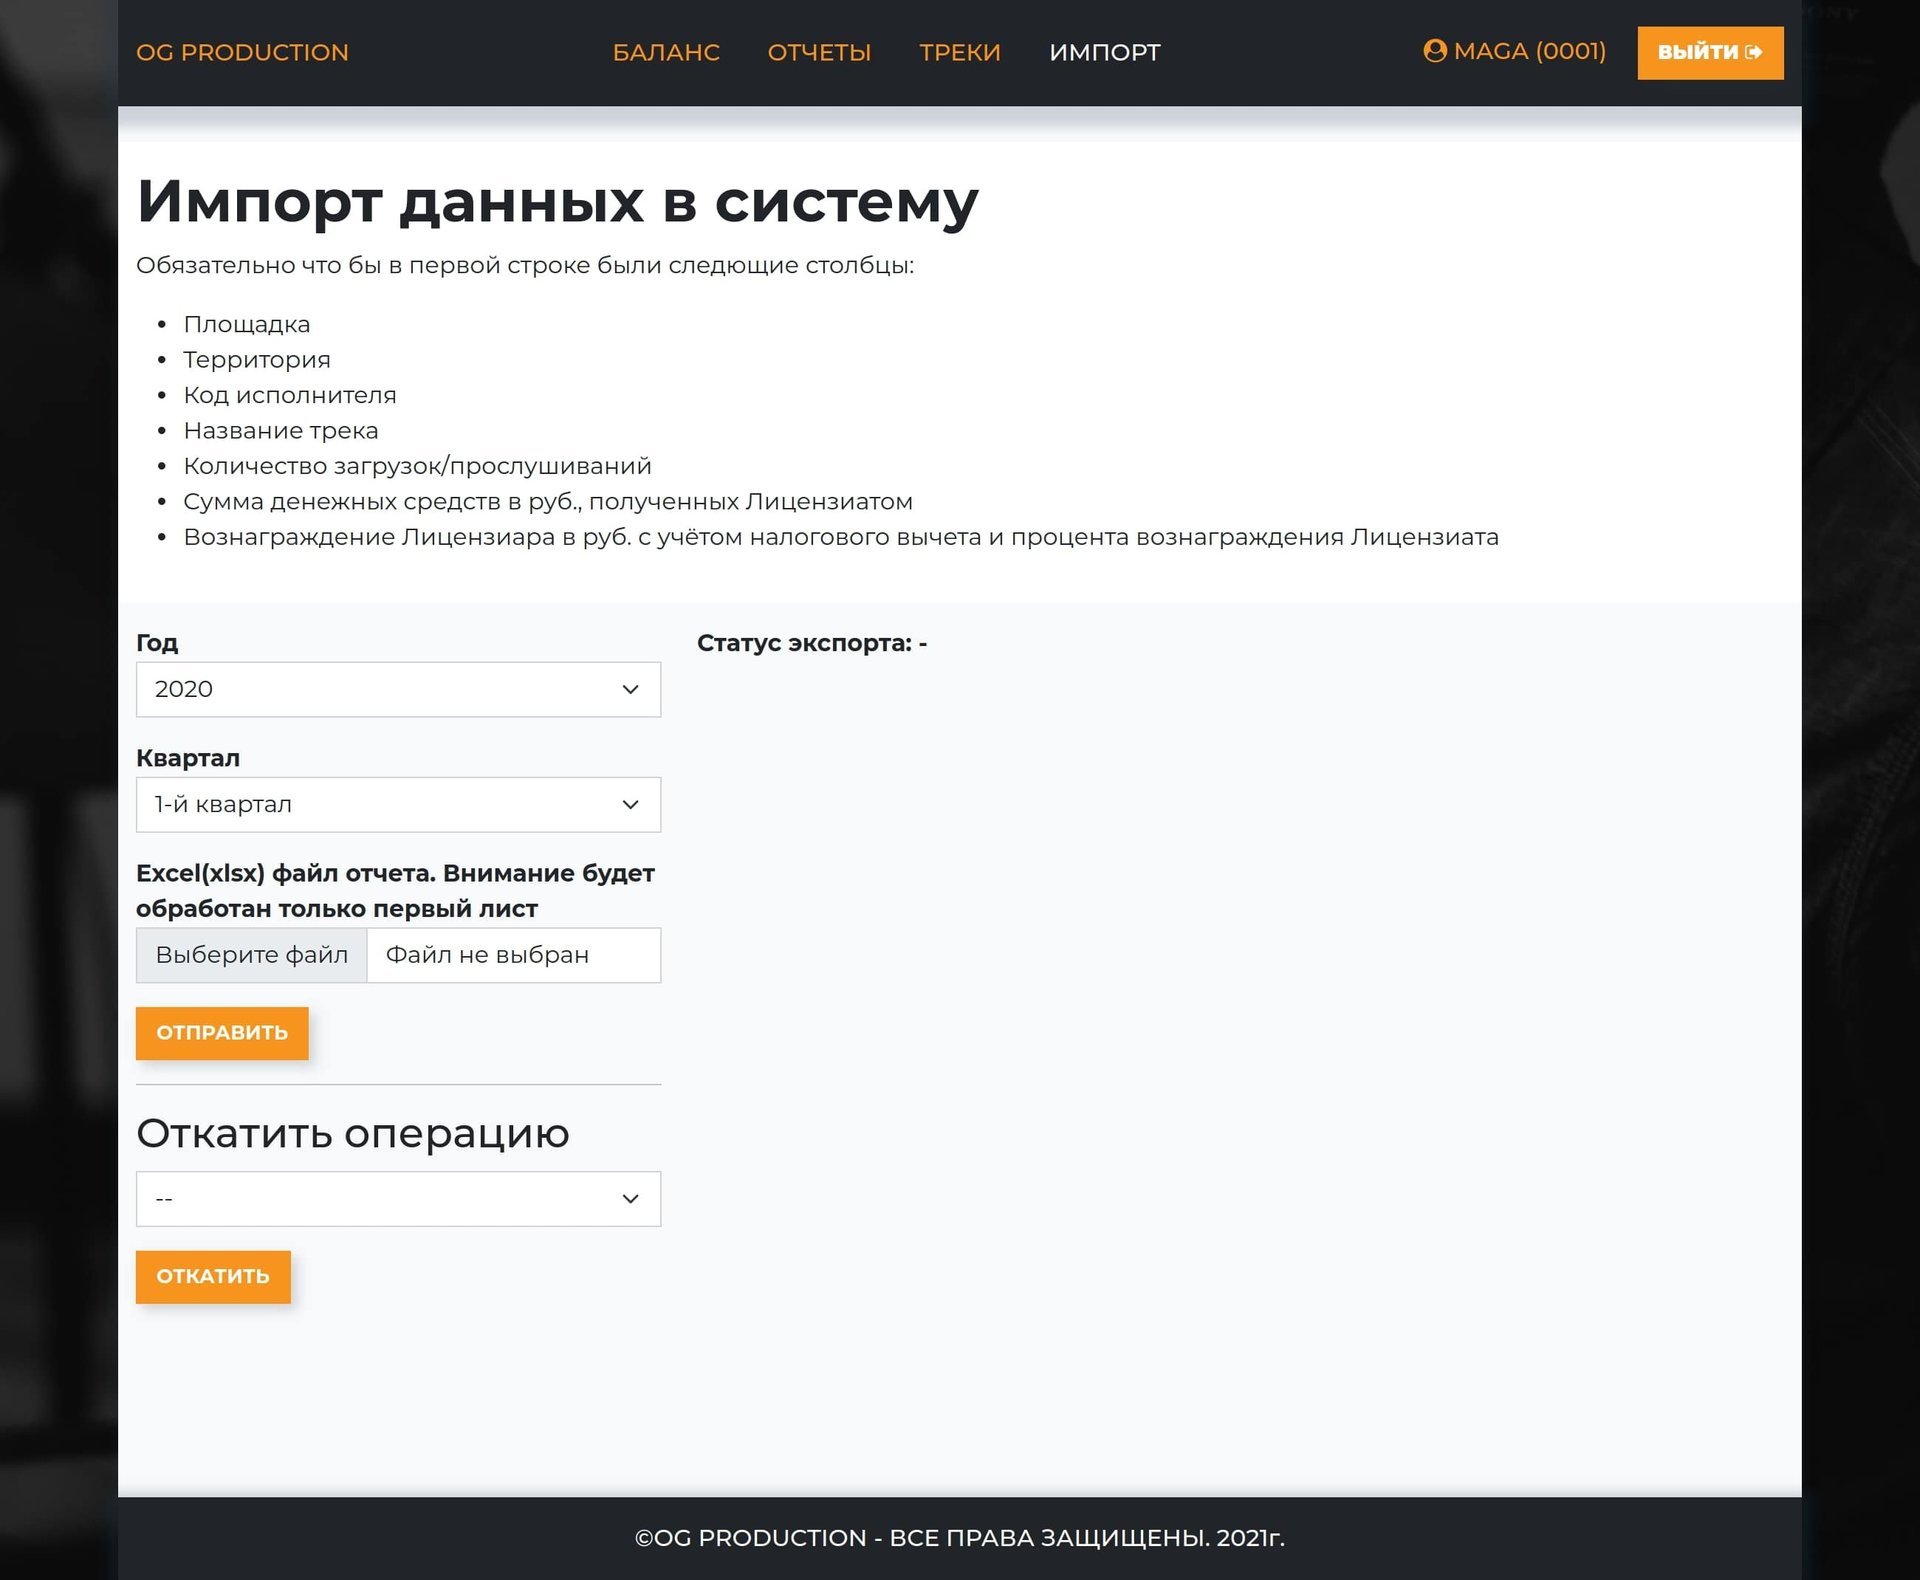The height and width of the screenshot is (1580, 1920).
Task: Click the Площадка list item
Action: tap(247, 324)
